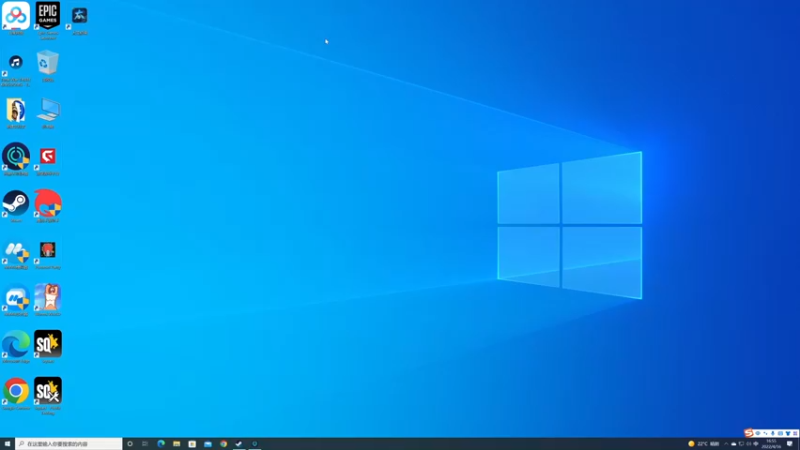Viewport: 800px width, 450px height.
Task: Open Cortana from the taskbar
Action: 130,444
